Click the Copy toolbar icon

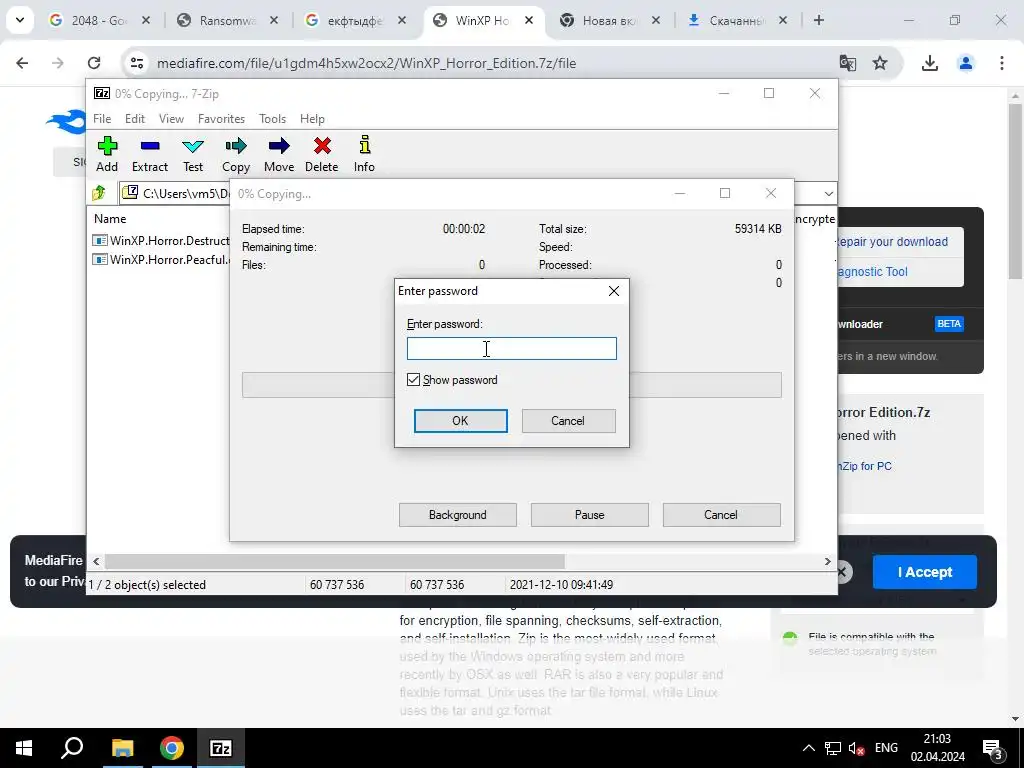236,154
